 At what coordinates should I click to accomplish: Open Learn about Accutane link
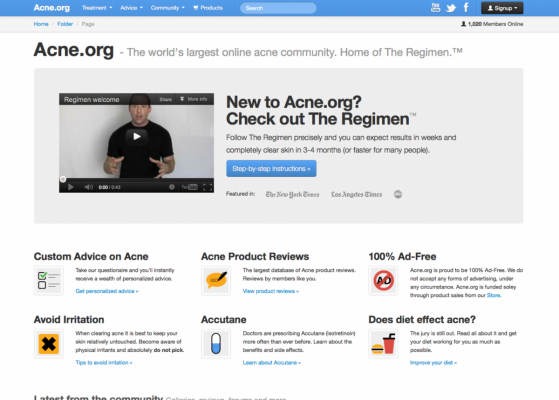click(272, 363)
